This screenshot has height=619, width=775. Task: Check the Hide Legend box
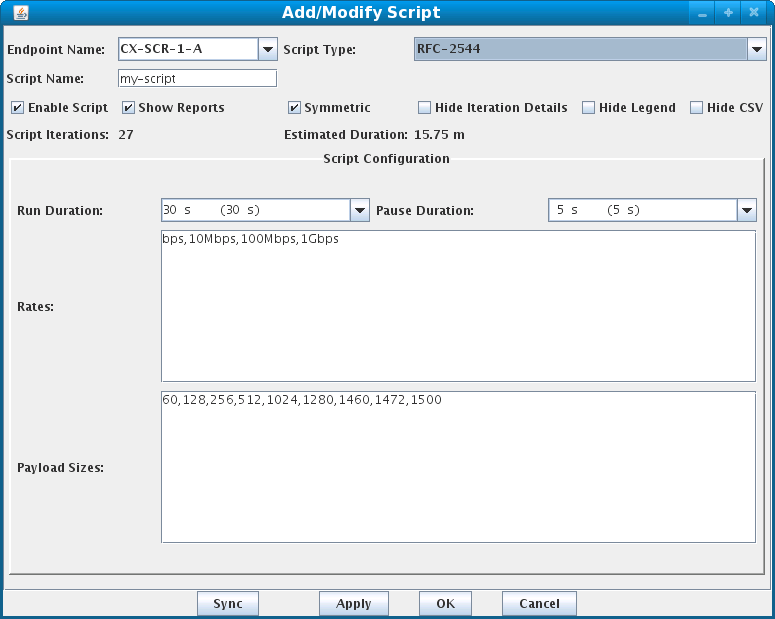pos(588,107)
